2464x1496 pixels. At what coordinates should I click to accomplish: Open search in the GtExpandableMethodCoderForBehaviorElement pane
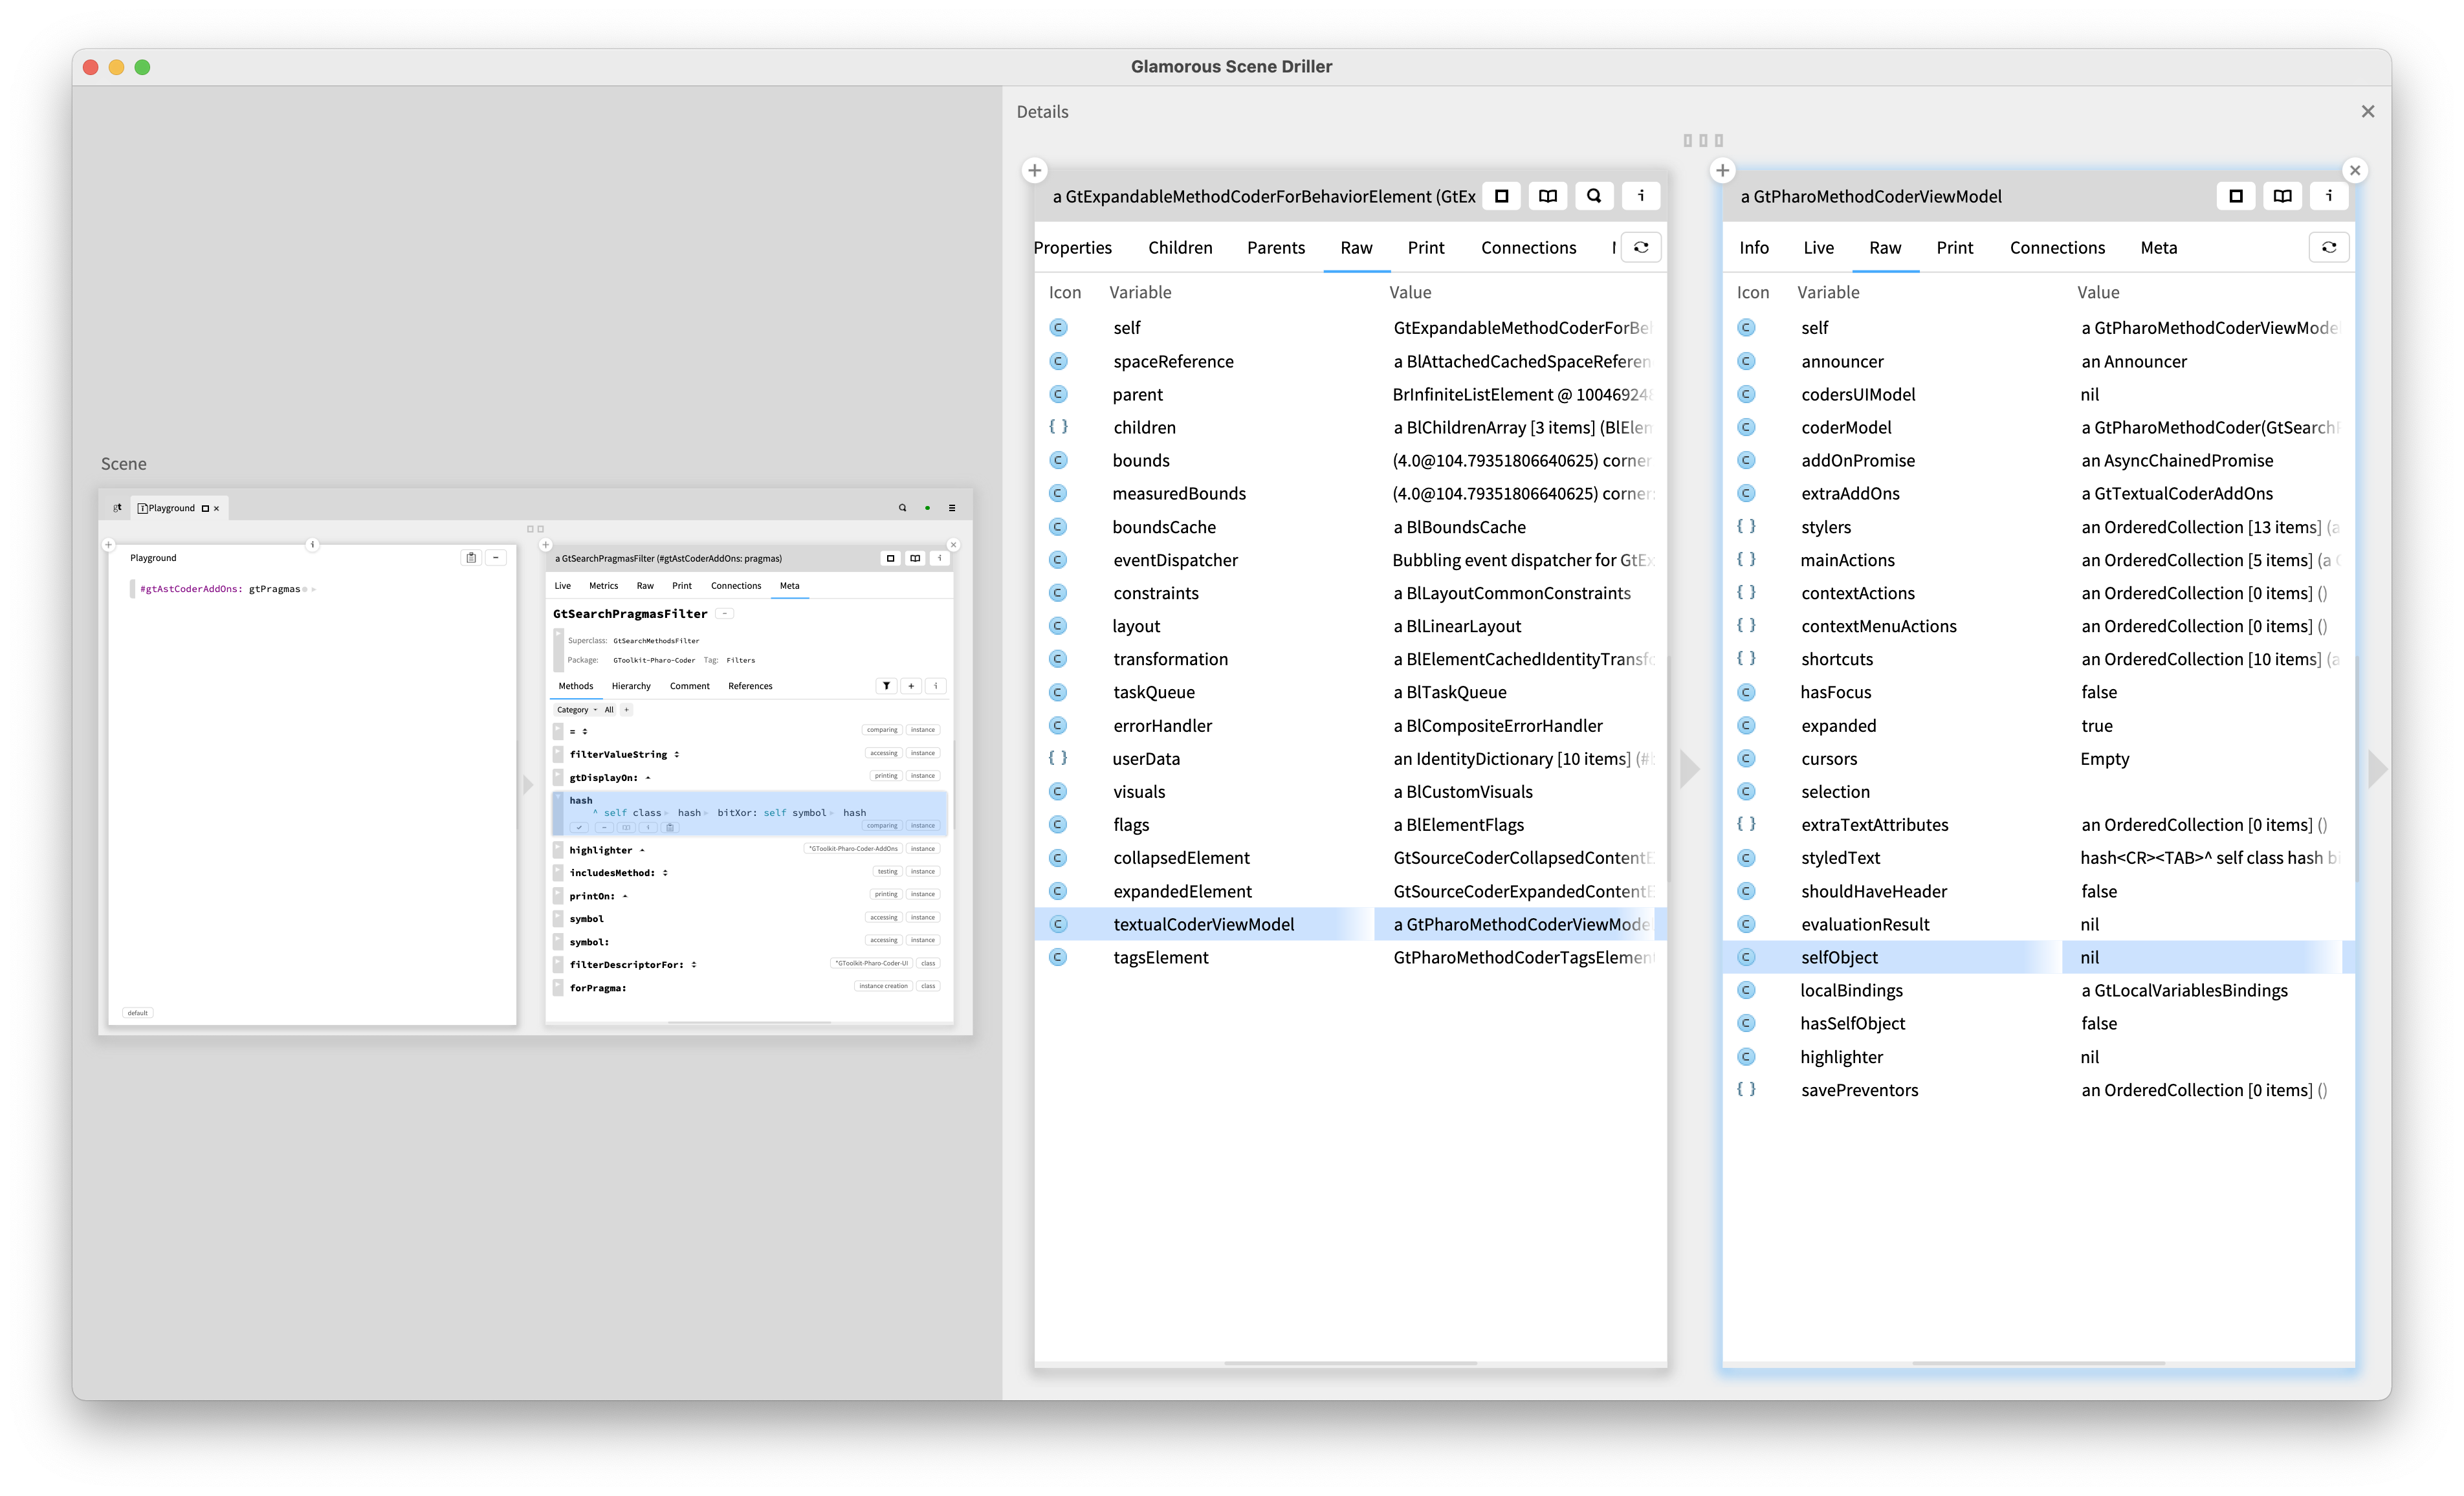(1594, 196)
